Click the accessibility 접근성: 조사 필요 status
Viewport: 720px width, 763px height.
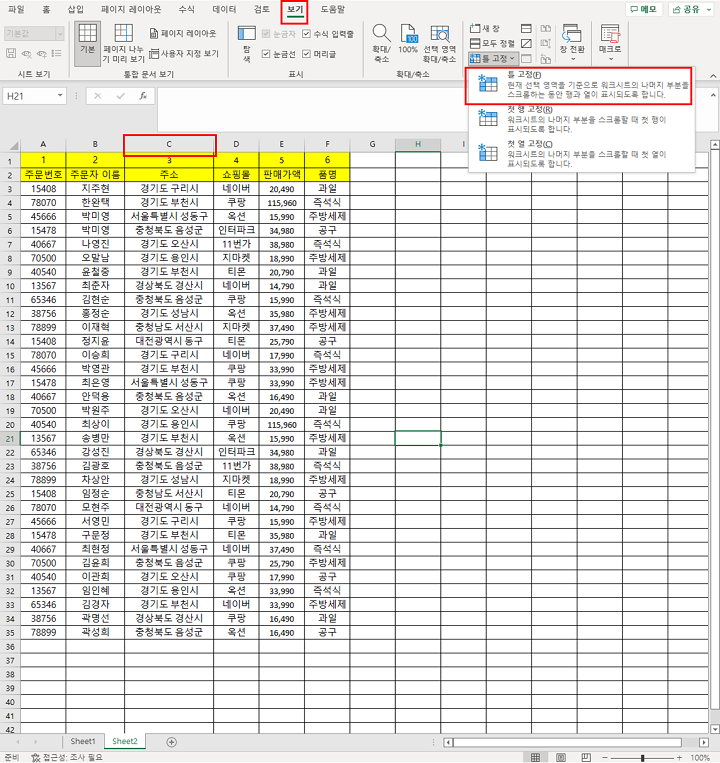(67, 757)
